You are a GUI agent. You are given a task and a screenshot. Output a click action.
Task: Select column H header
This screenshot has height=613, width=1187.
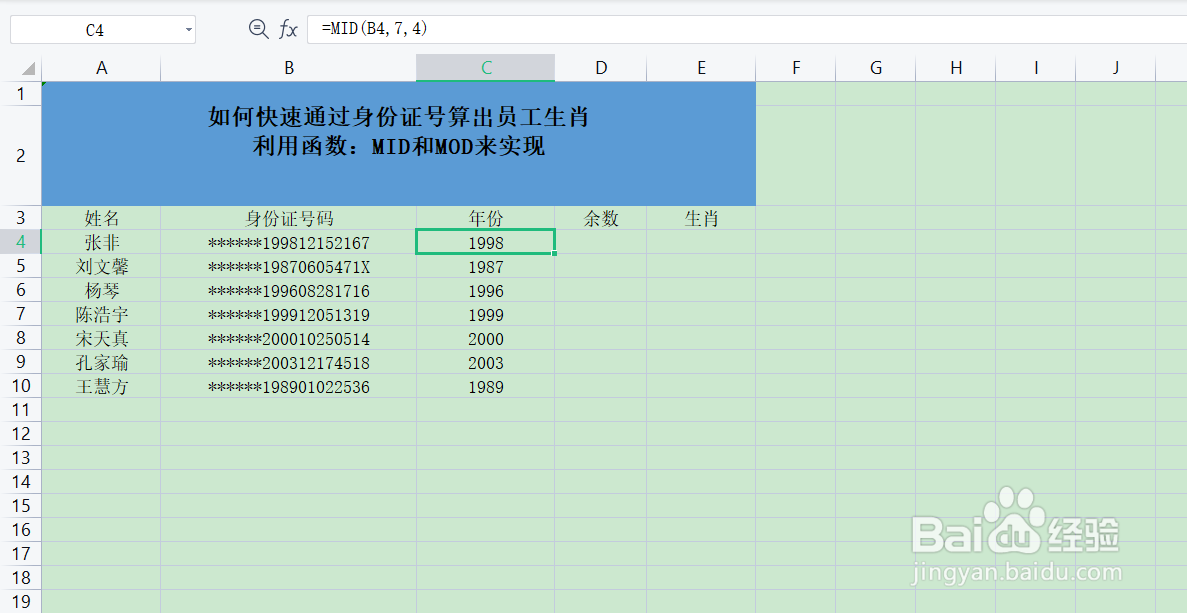[x=955, y=68]
